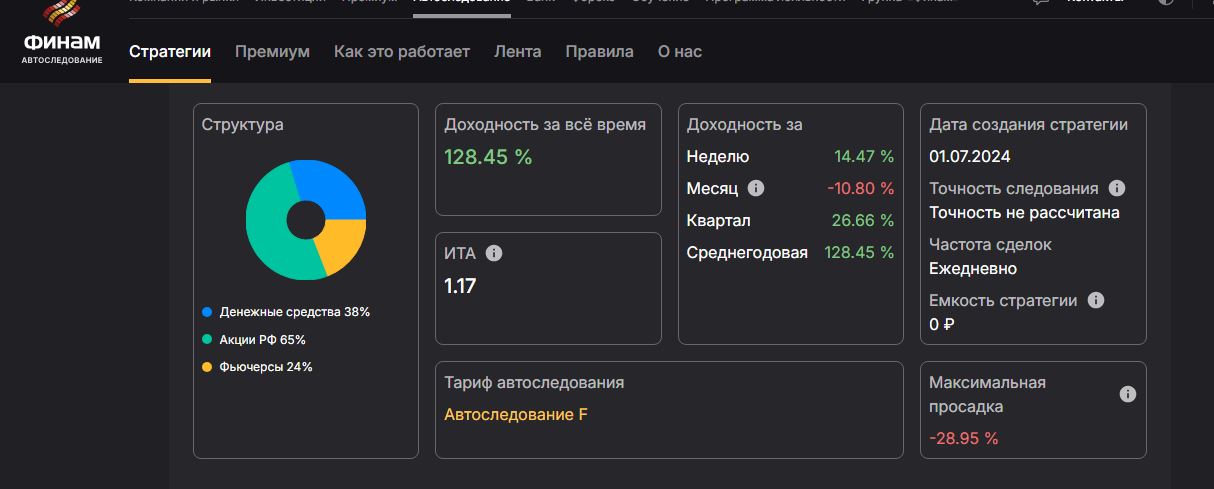Open the Автоследование F tariff link
Screen dimensions: 1214x489
pos(515,414)
